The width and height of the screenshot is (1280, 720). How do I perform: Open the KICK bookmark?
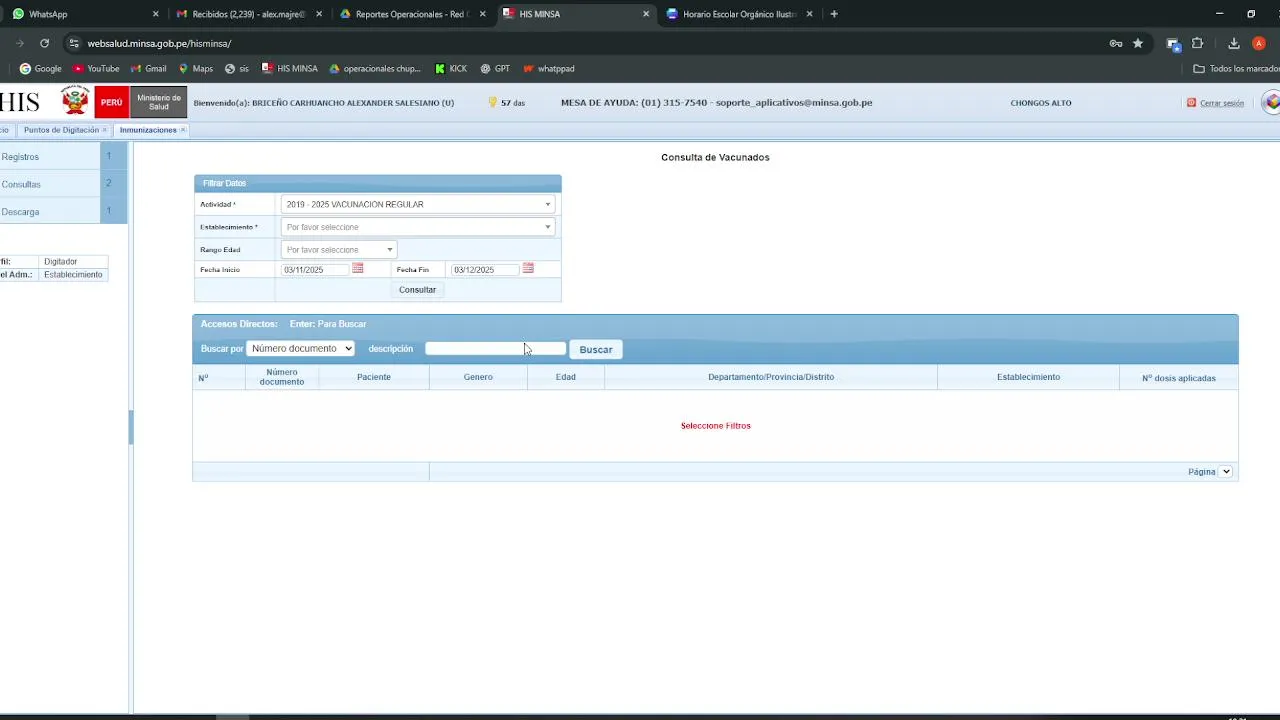point(451,69)
